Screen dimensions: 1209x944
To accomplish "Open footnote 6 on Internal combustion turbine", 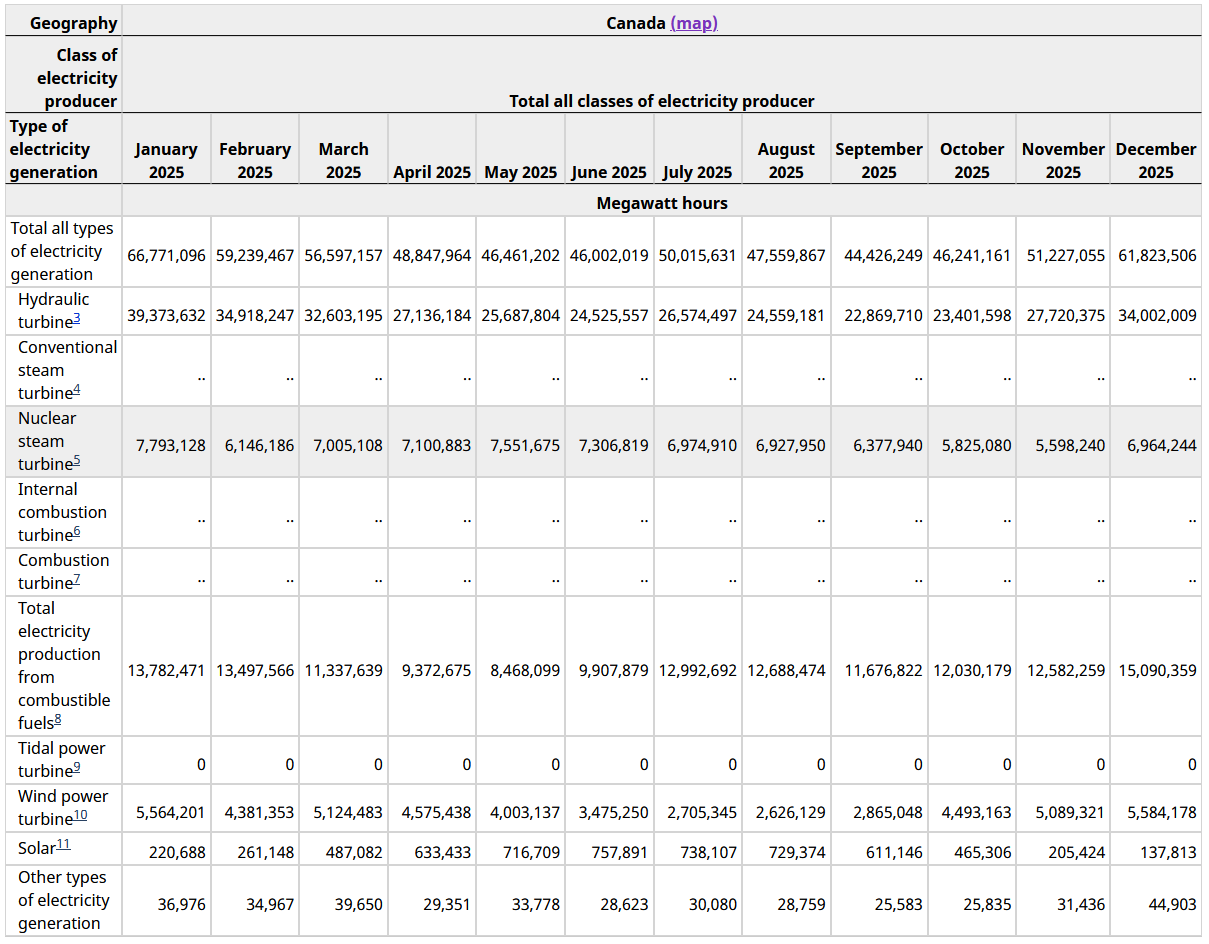I will click(x=77, y=533).
